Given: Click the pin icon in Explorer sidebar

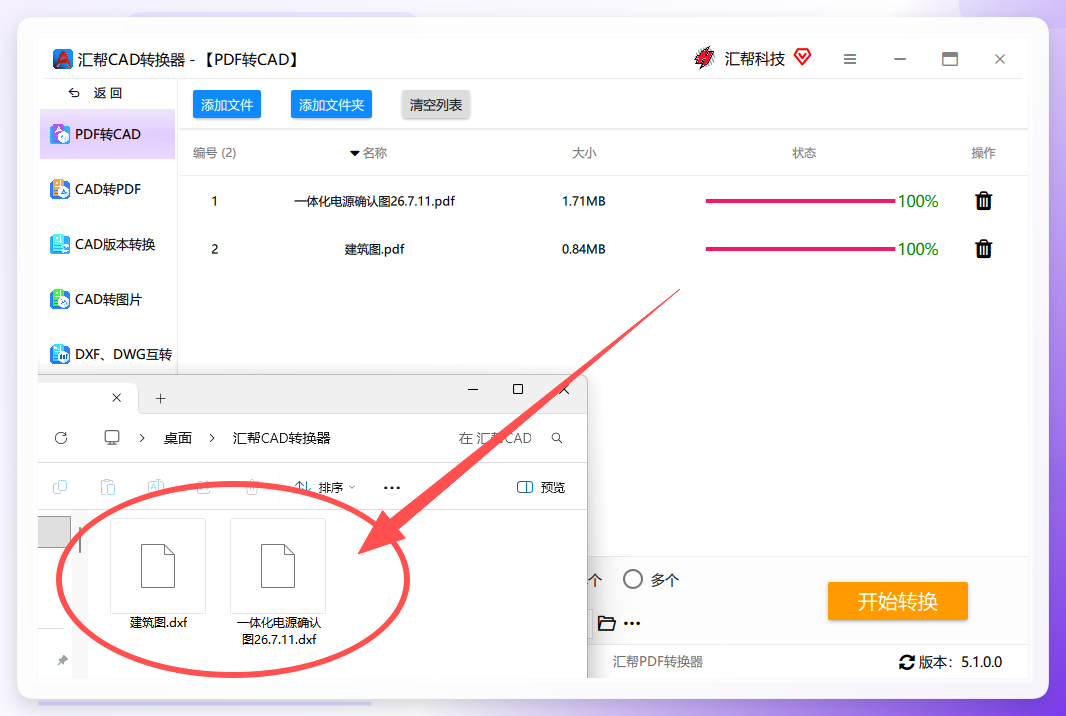Looking at the screenshot, I should [x=63, y=660].
